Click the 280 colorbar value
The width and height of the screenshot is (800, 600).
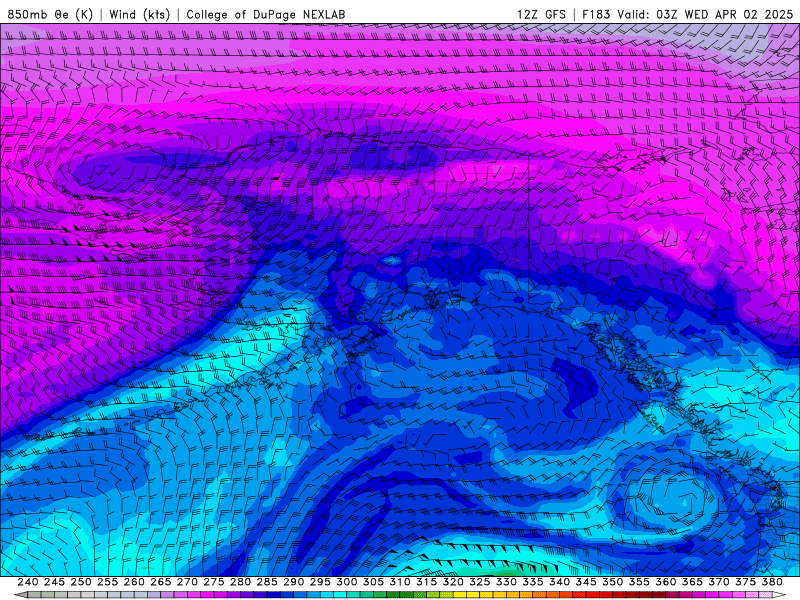240,582
